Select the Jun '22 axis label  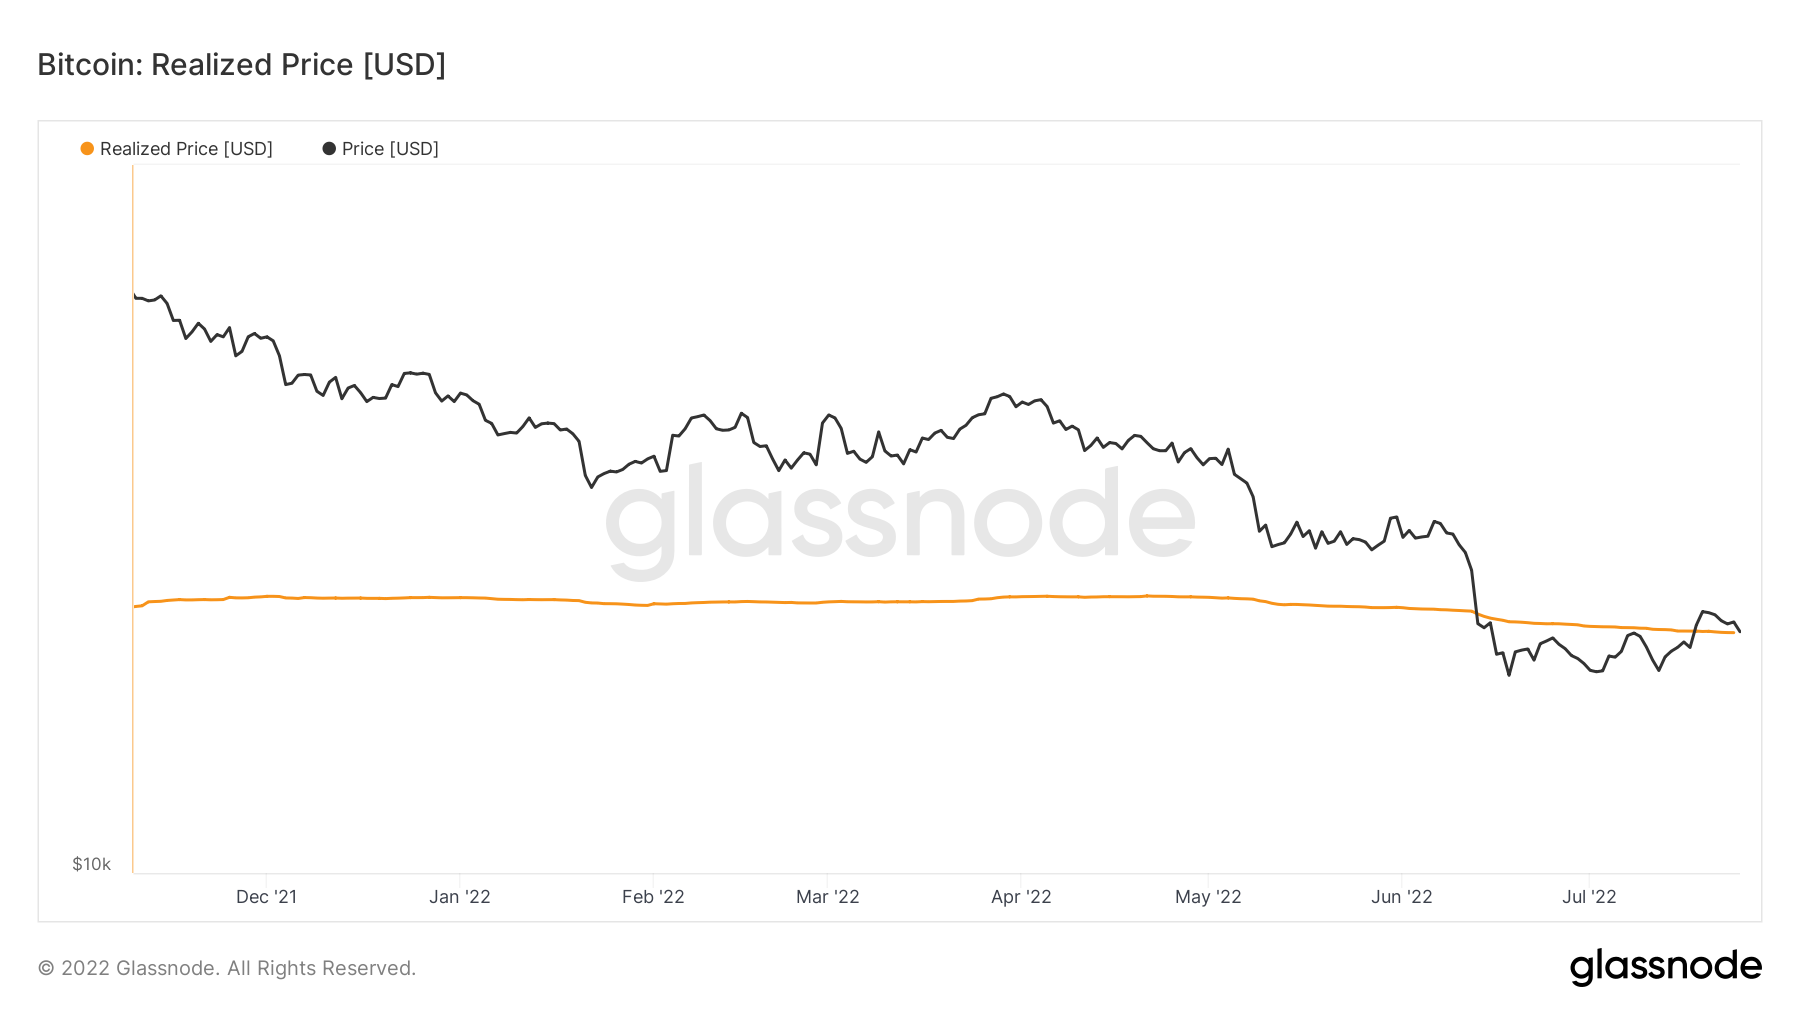click(x=1401, y=897)
